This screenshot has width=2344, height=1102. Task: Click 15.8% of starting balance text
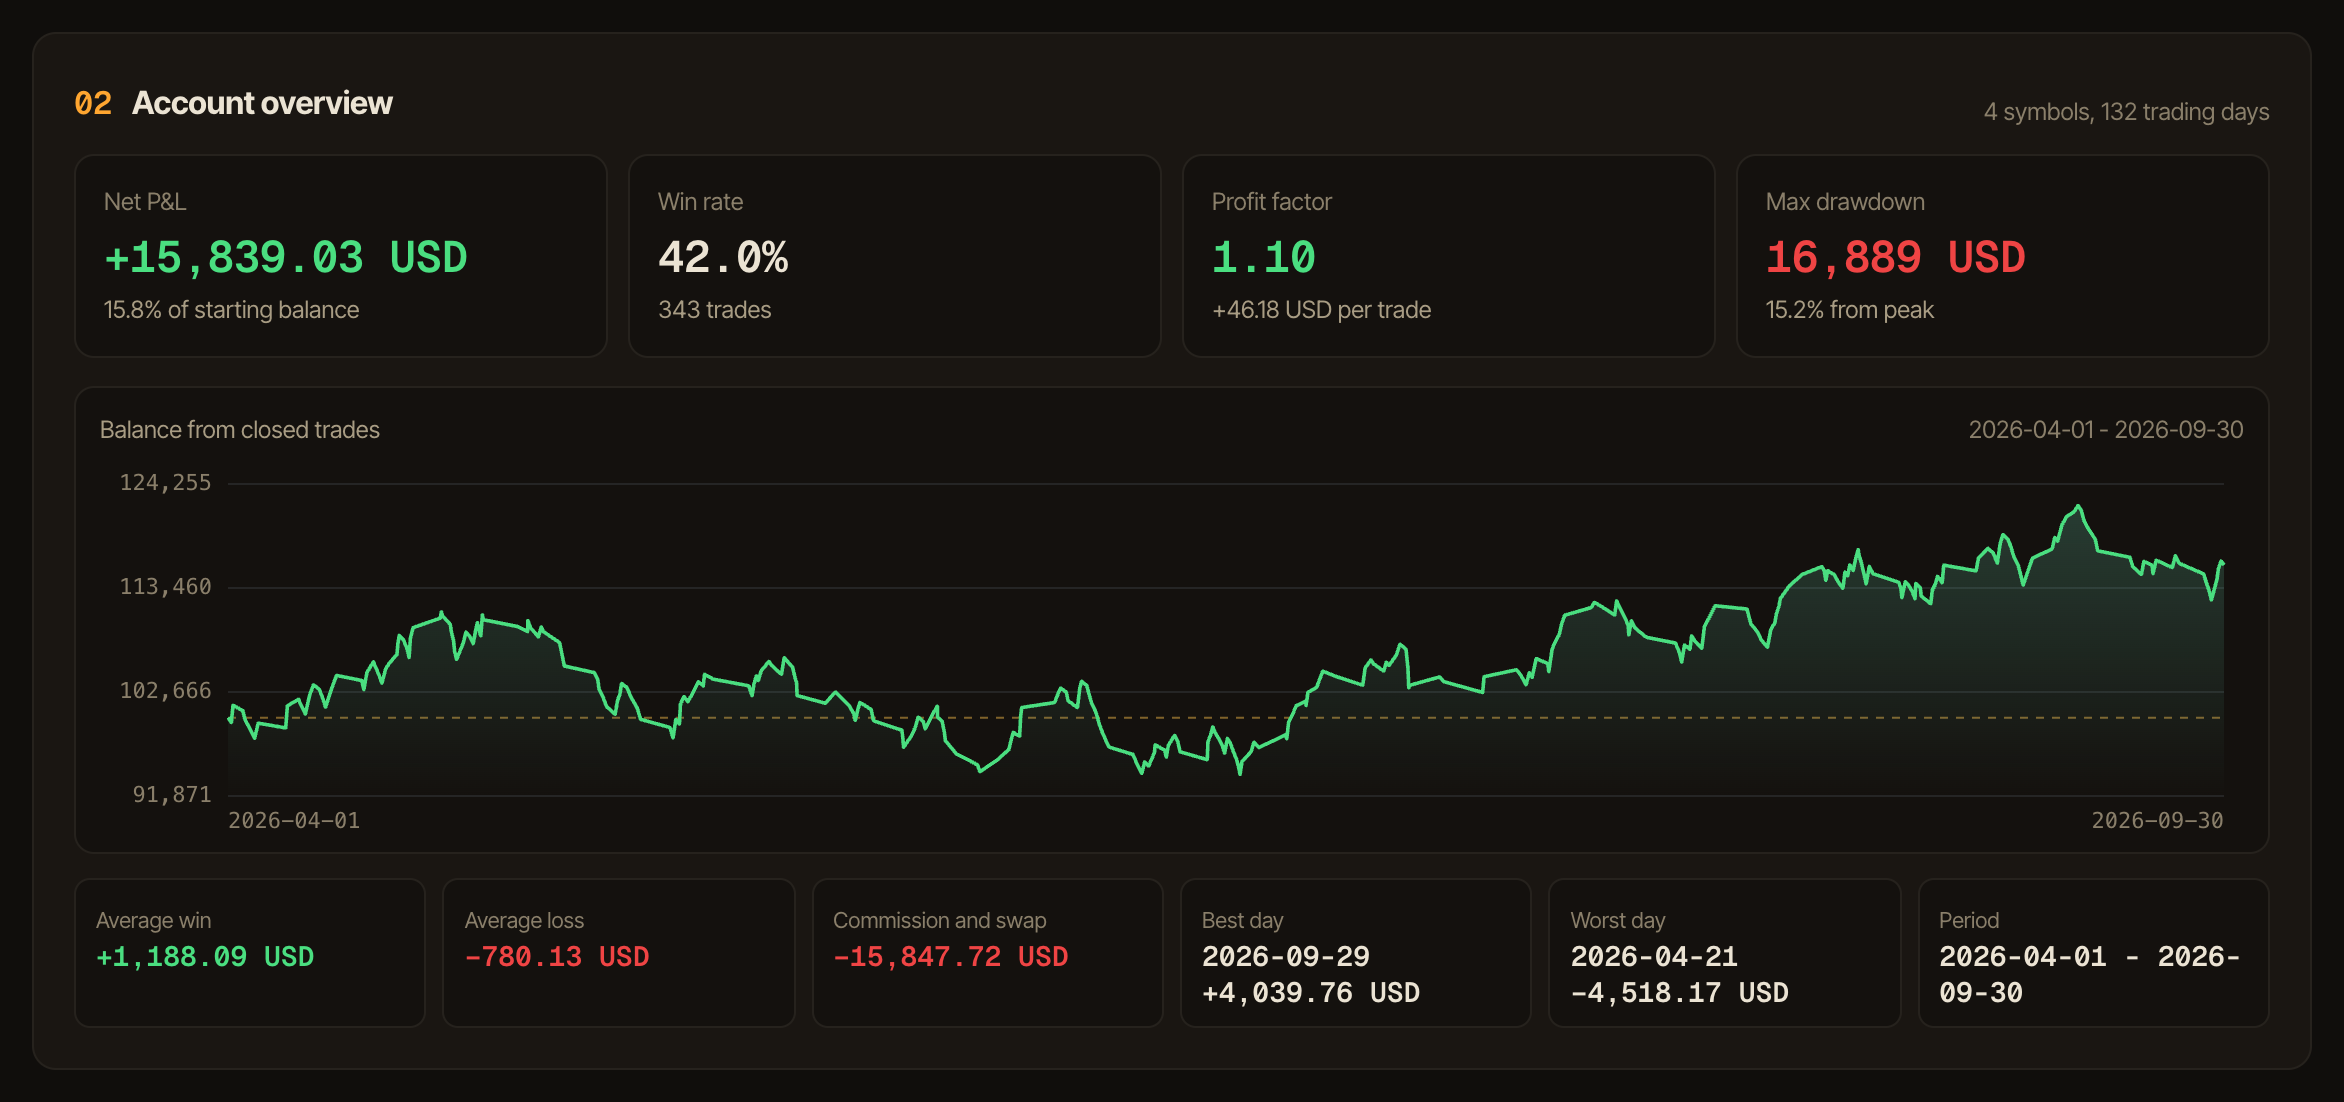(231, 310)
